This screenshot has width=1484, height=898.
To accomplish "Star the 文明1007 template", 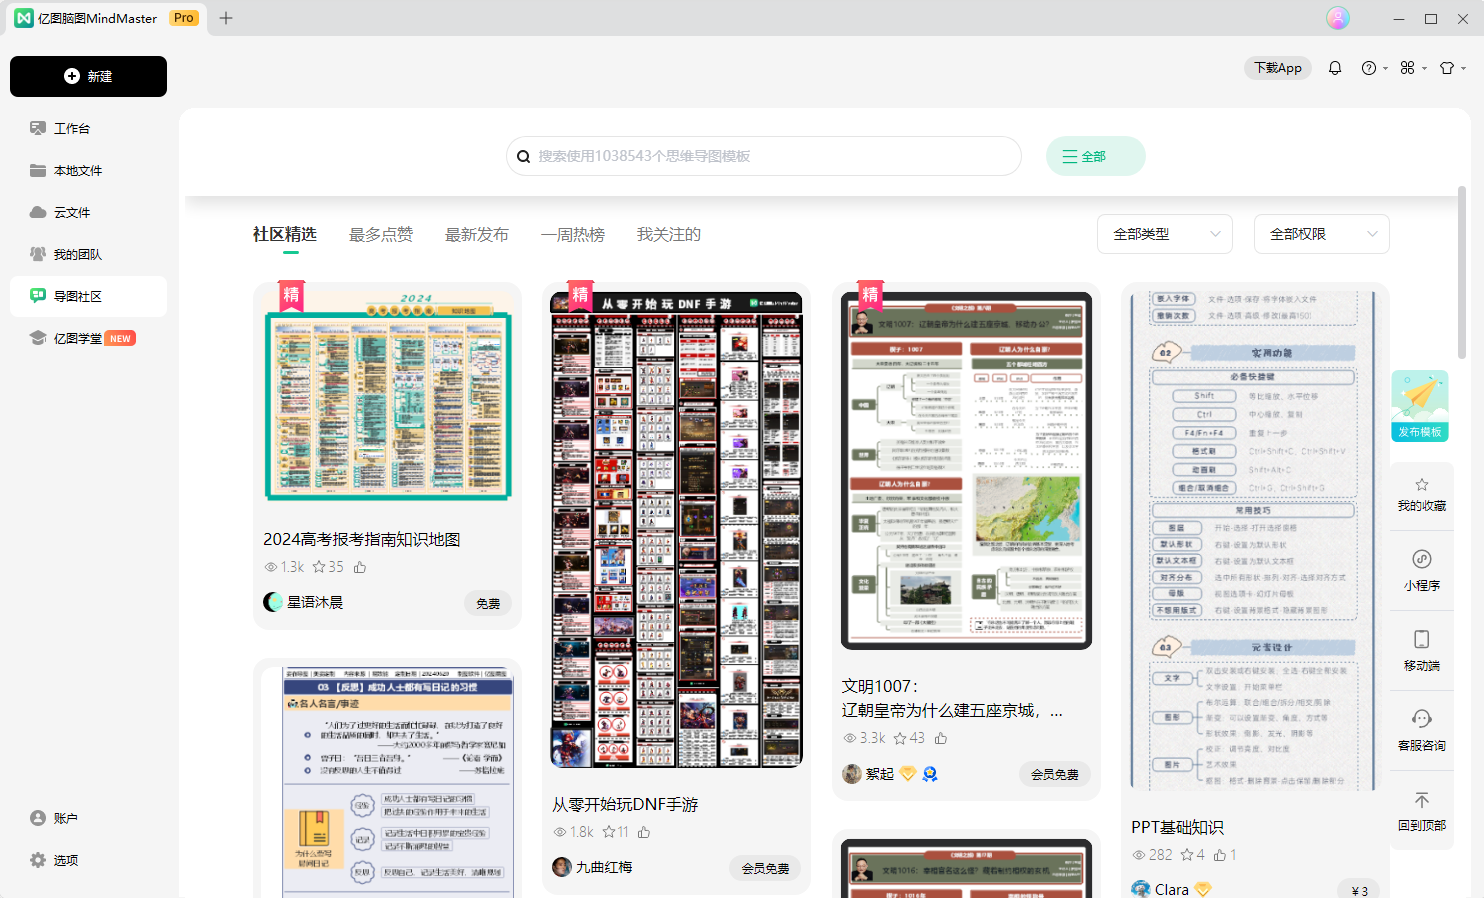I will pyautogui.click(x=900, y=738).
